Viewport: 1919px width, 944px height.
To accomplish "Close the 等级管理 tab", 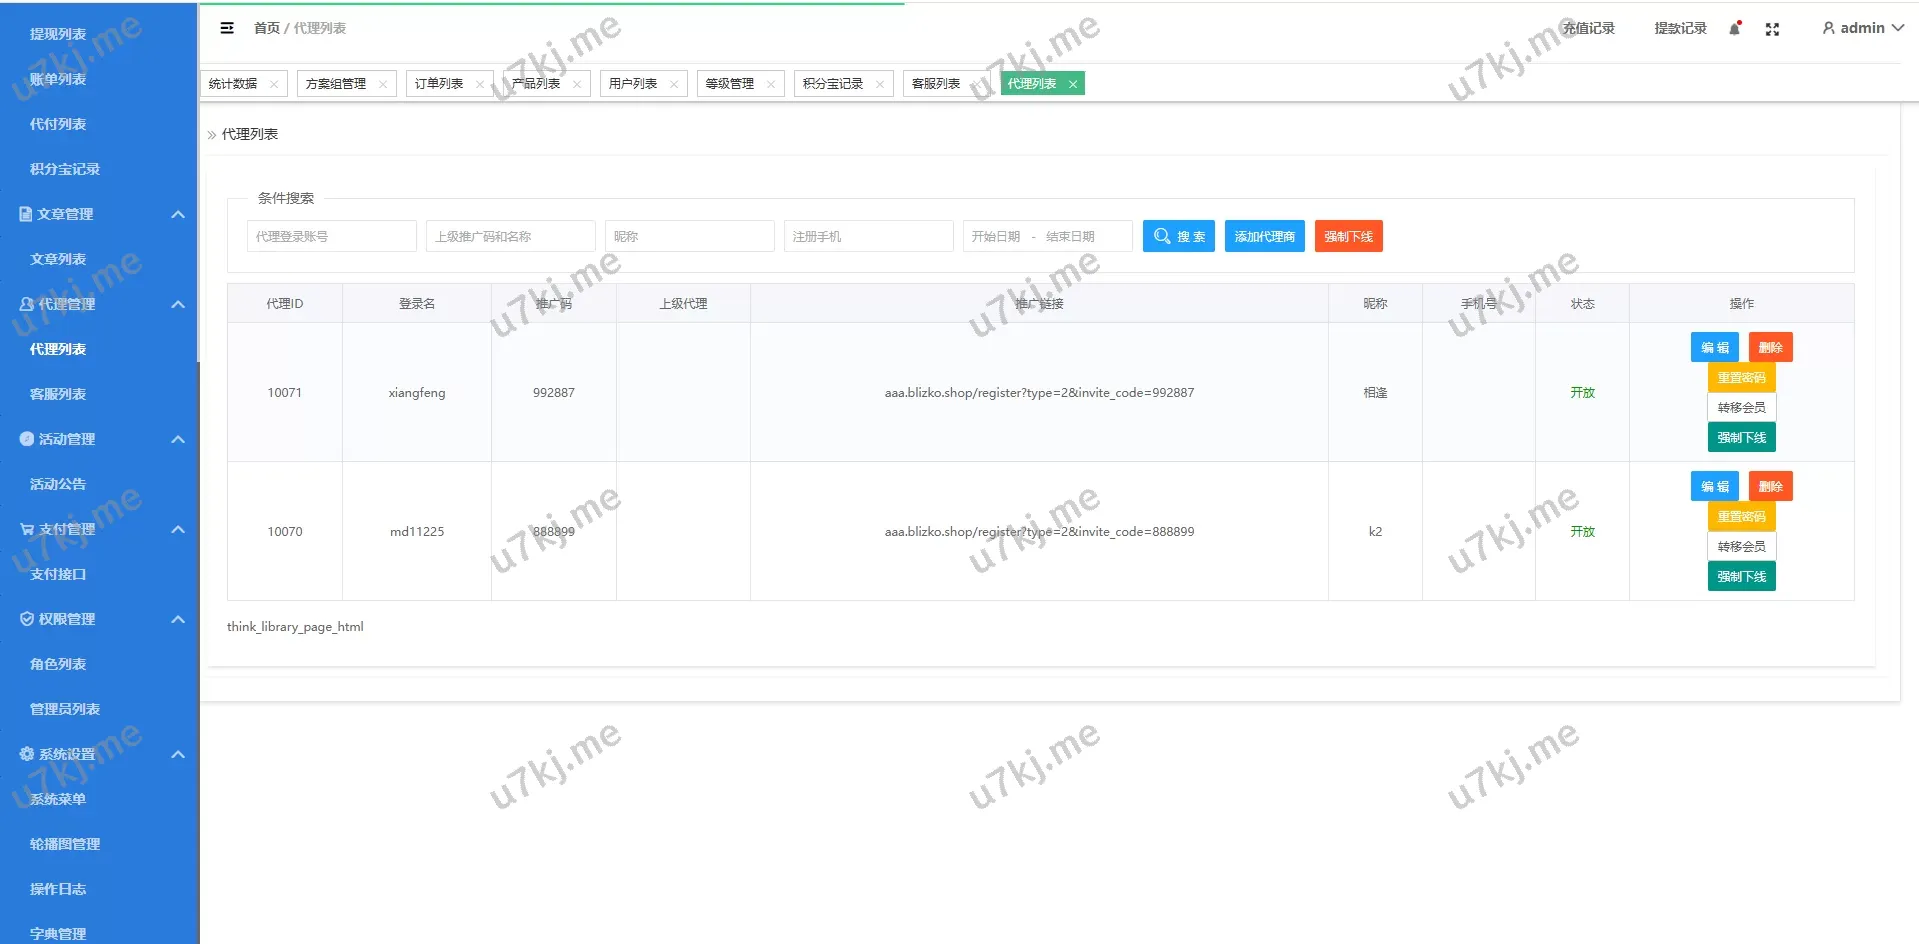I will [x=771, y=84].
